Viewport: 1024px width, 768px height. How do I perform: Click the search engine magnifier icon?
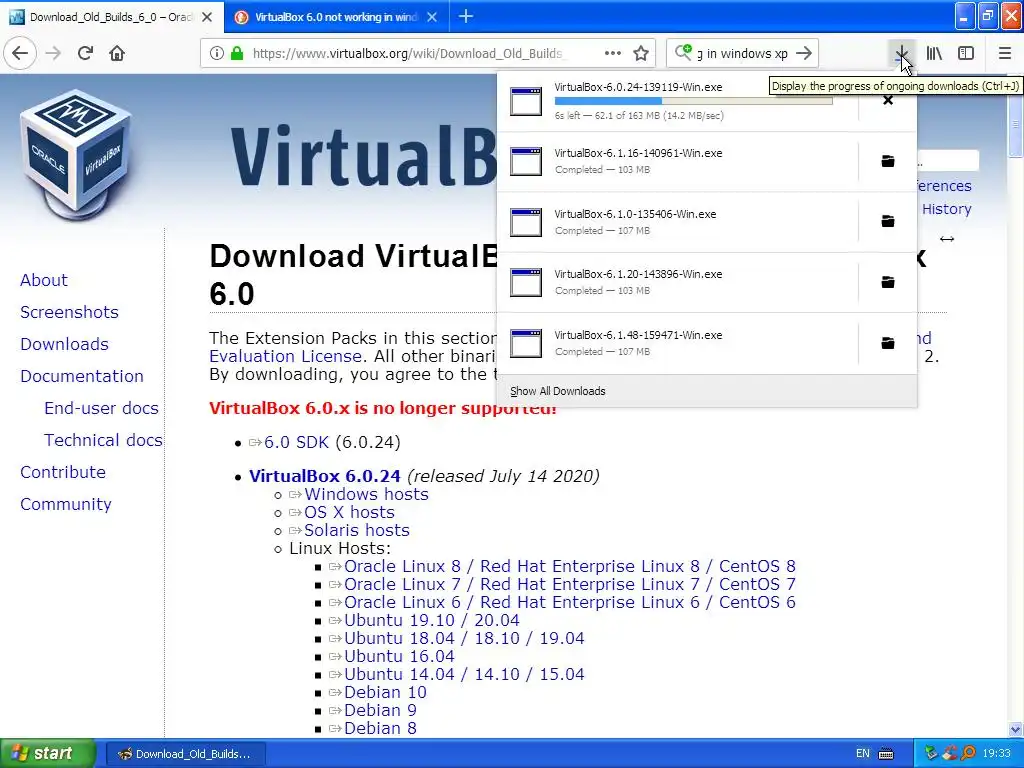click(x=683, y=52)
